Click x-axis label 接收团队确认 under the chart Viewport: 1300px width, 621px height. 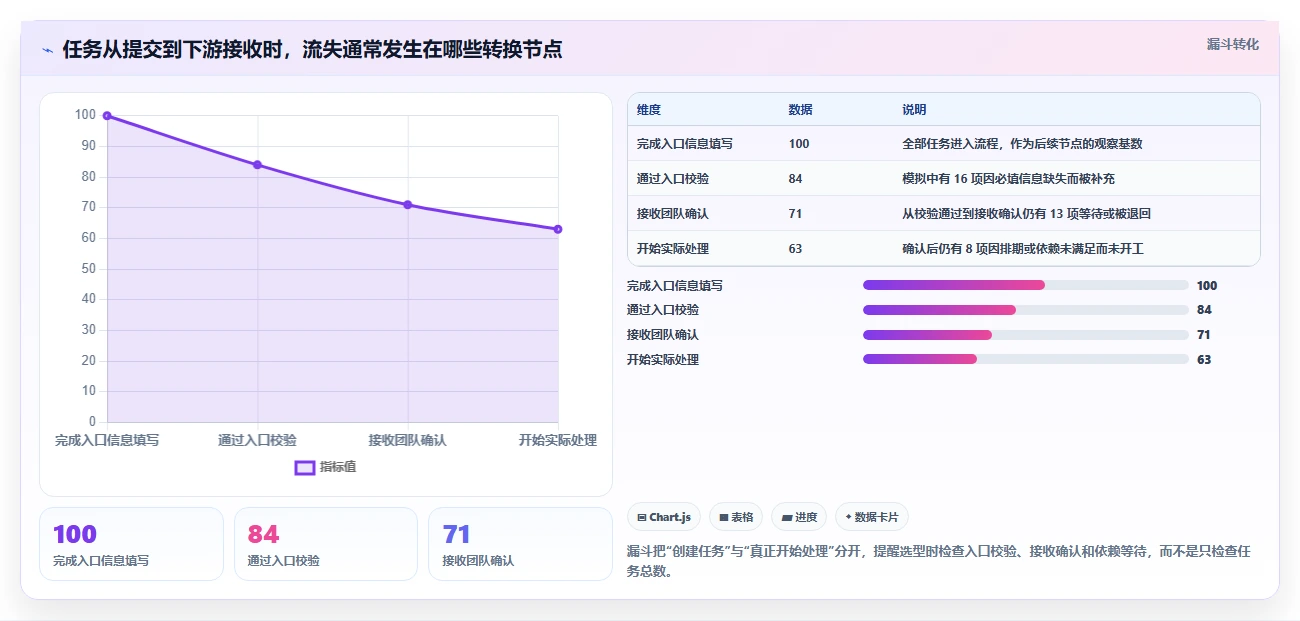coord(408,440)
